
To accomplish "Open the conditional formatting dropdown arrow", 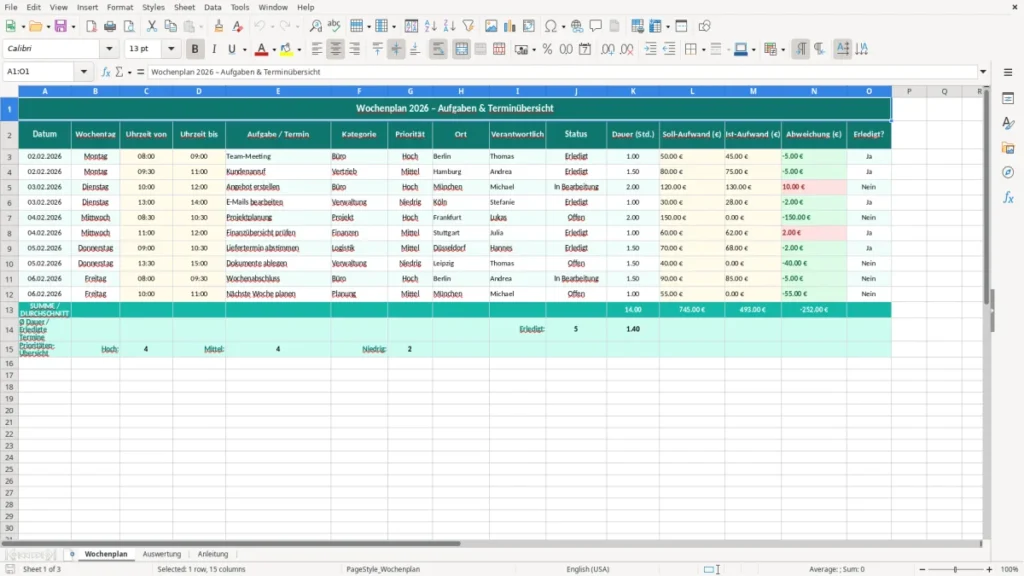I will [x=783, y=50].
